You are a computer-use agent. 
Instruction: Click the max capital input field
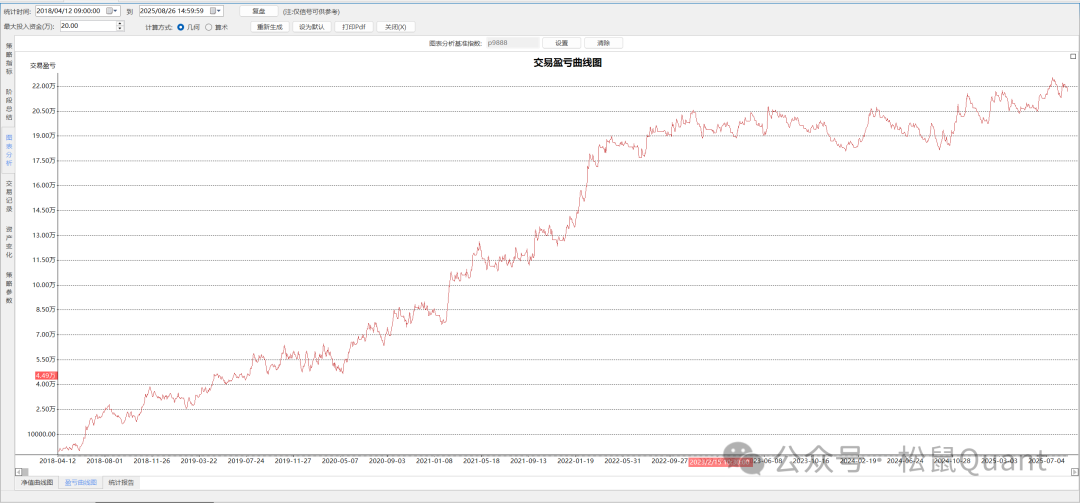click(x=86, y=27)
